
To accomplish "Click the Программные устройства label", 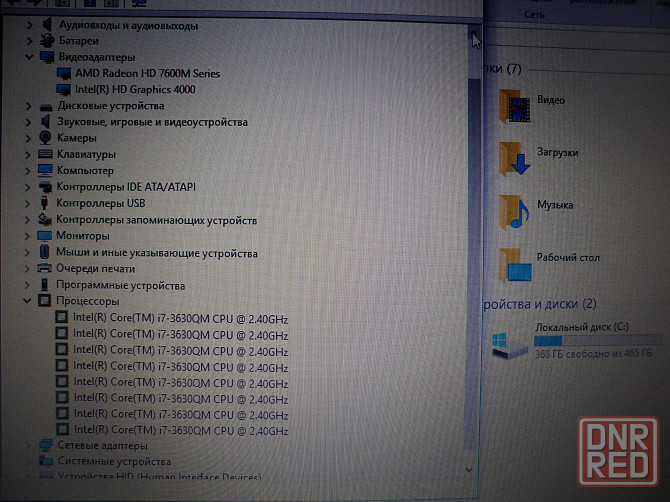I will click(x=120, y=285).
